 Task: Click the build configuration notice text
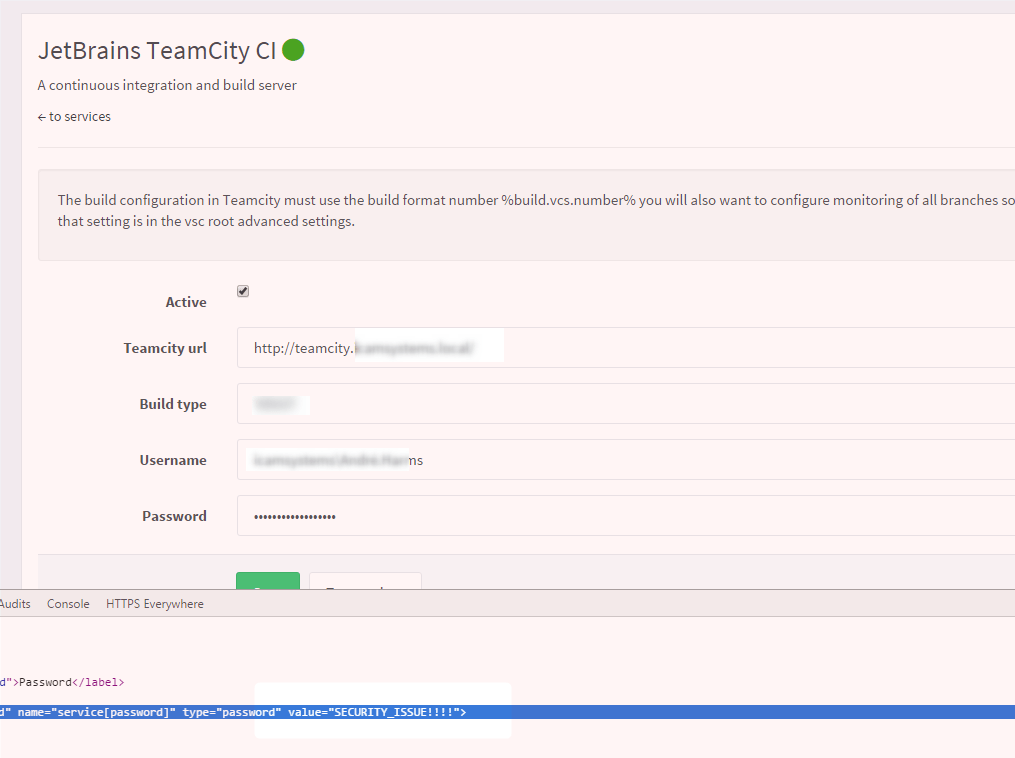536,210
